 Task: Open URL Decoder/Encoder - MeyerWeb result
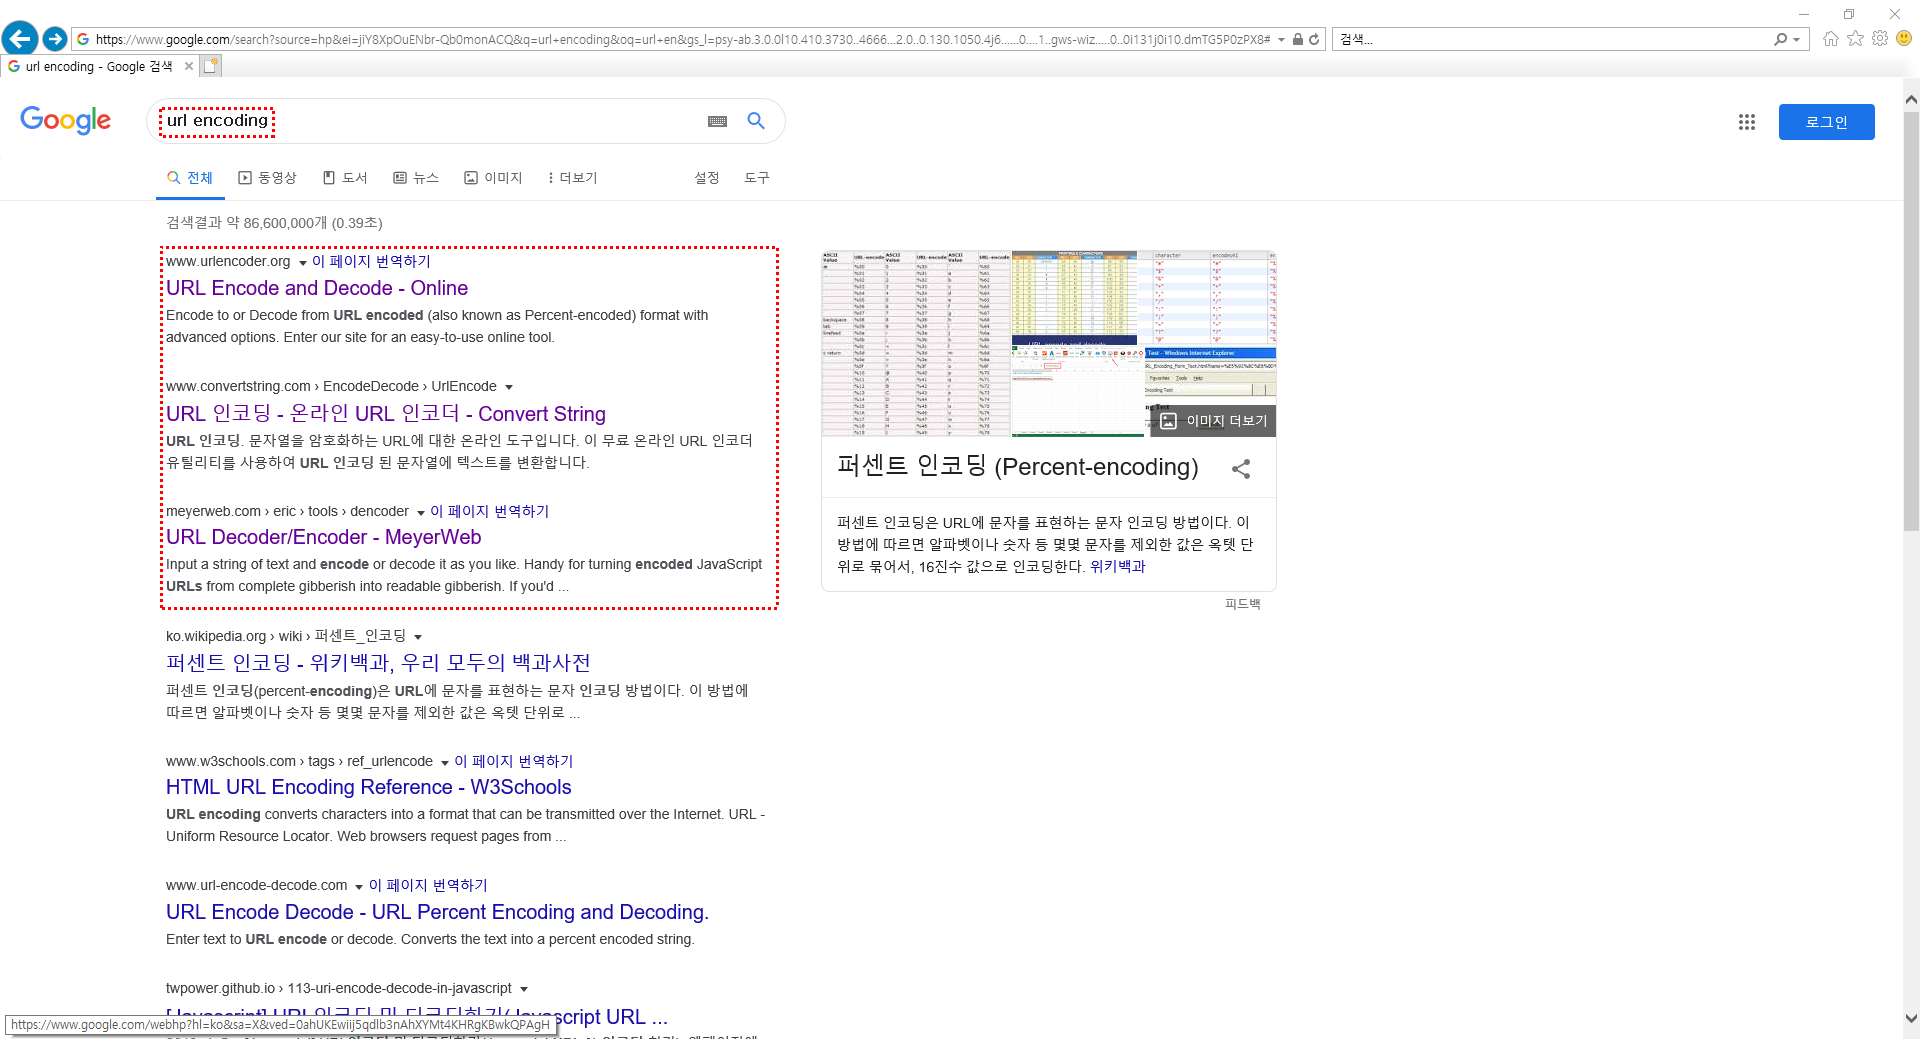pyautogui.click(x=324, y=537)
